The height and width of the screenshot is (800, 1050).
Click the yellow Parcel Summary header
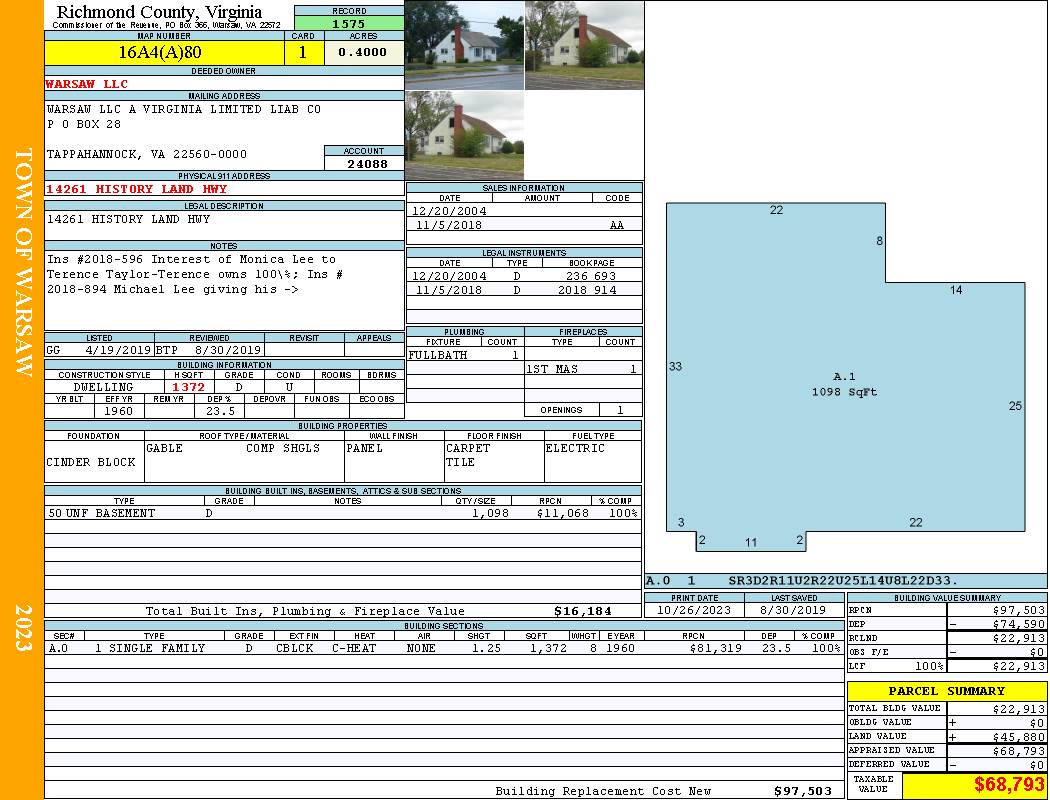(x=946, y=691)
